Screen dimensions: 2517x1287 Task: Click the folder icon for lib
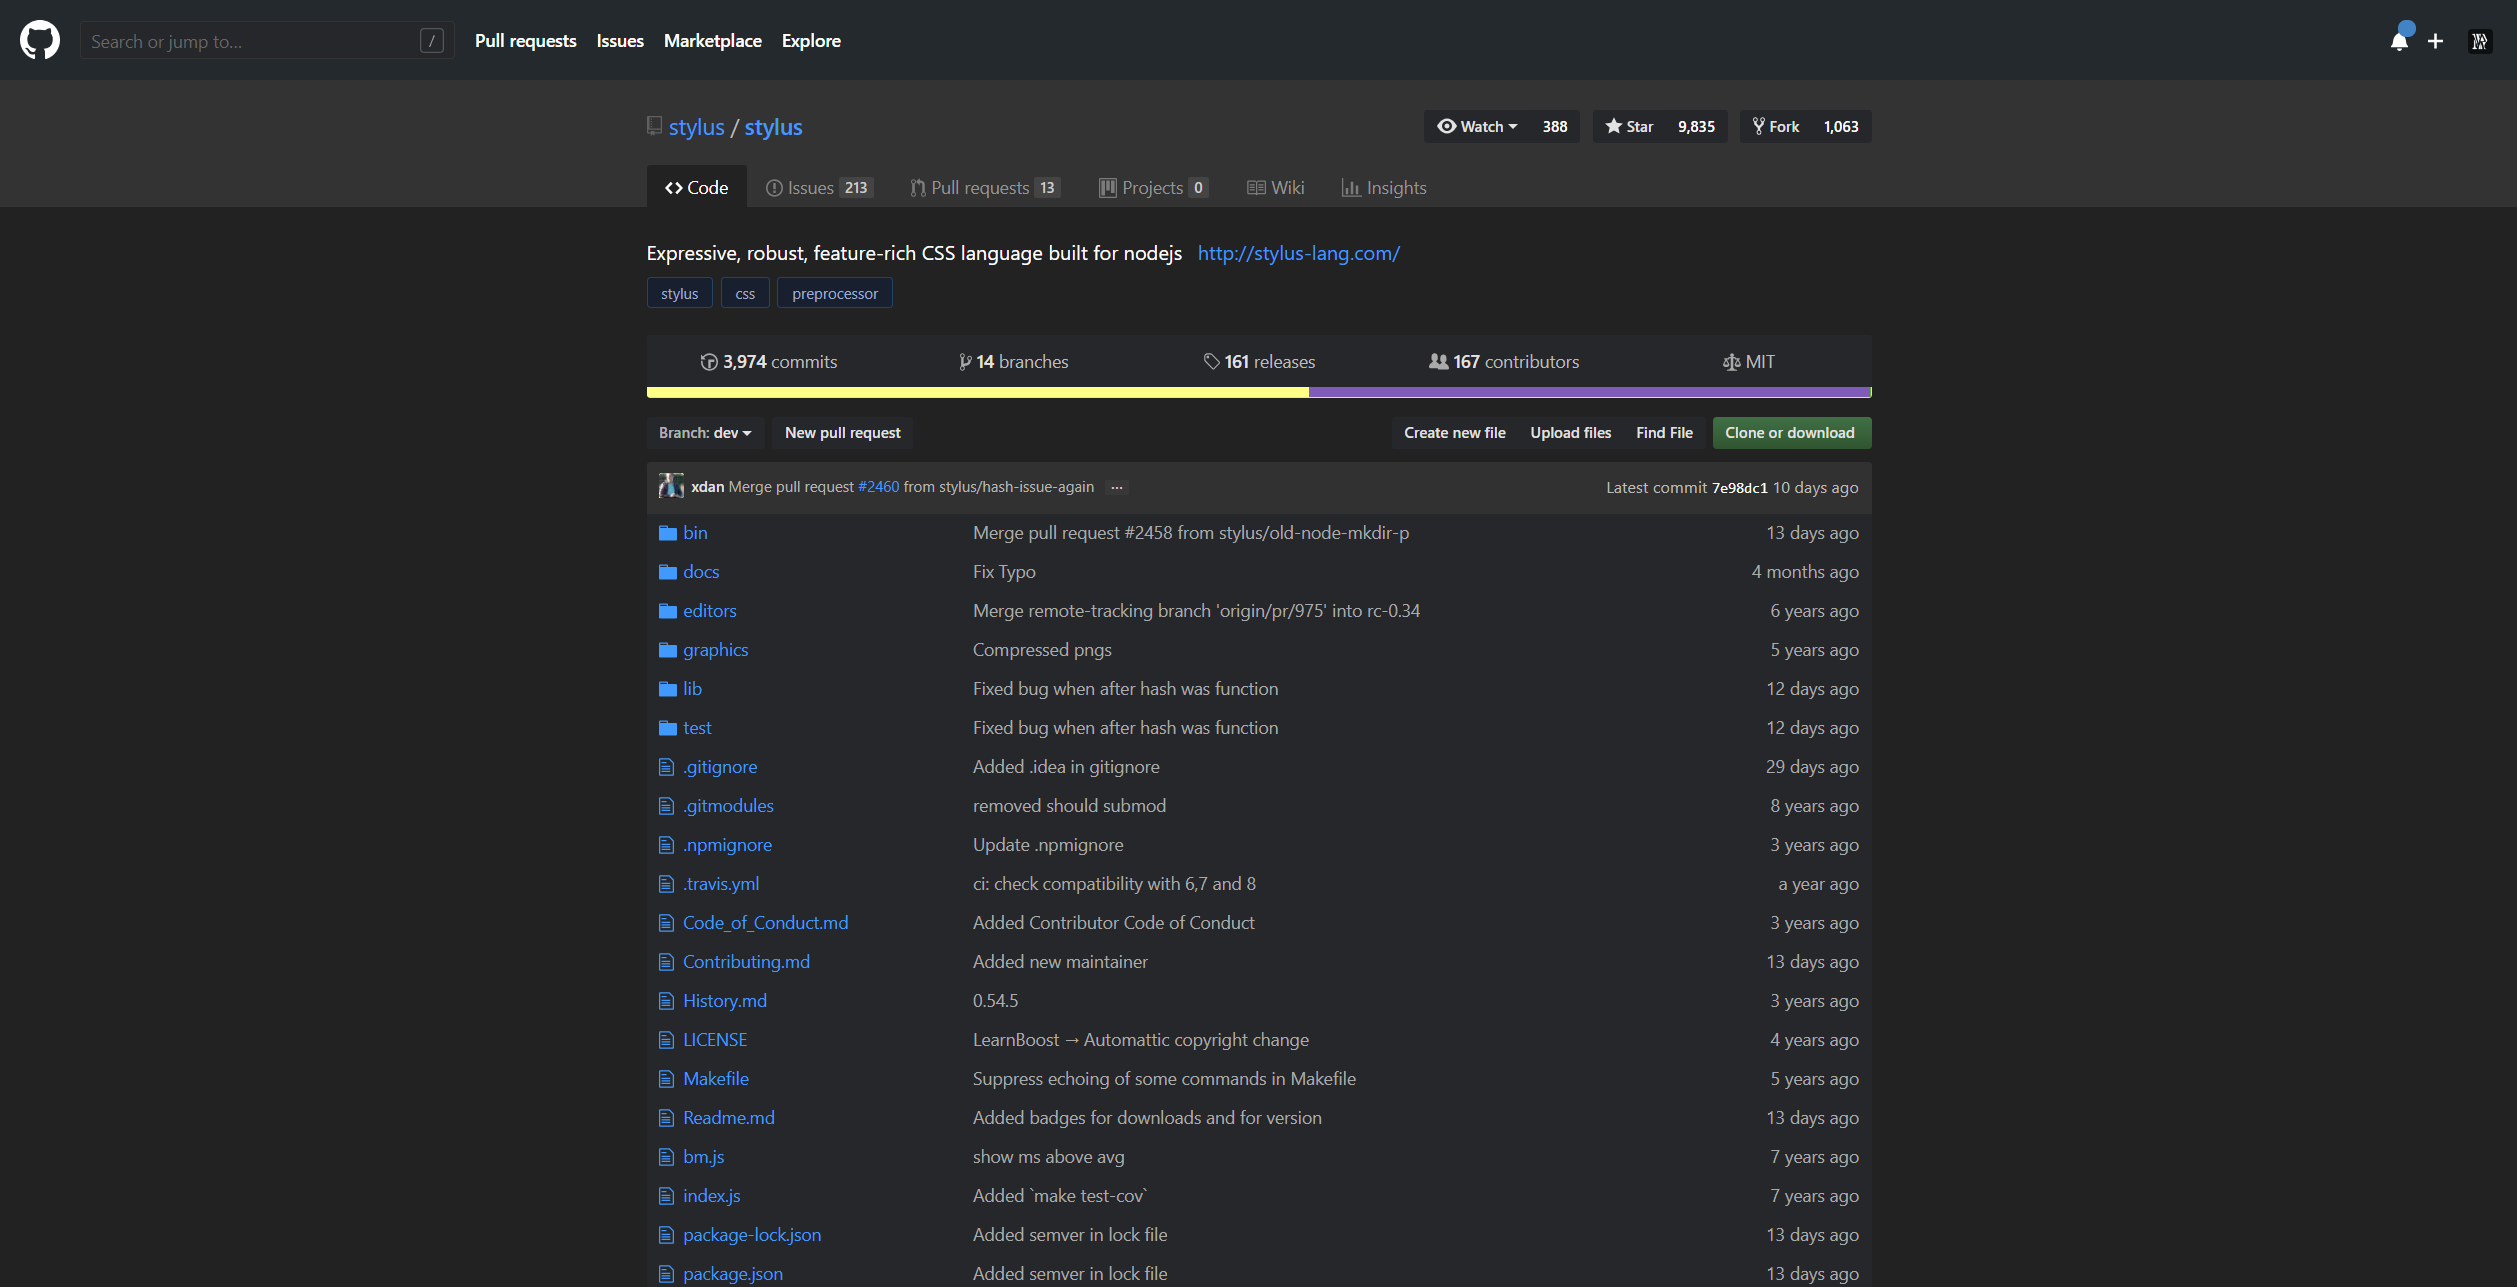668,689
